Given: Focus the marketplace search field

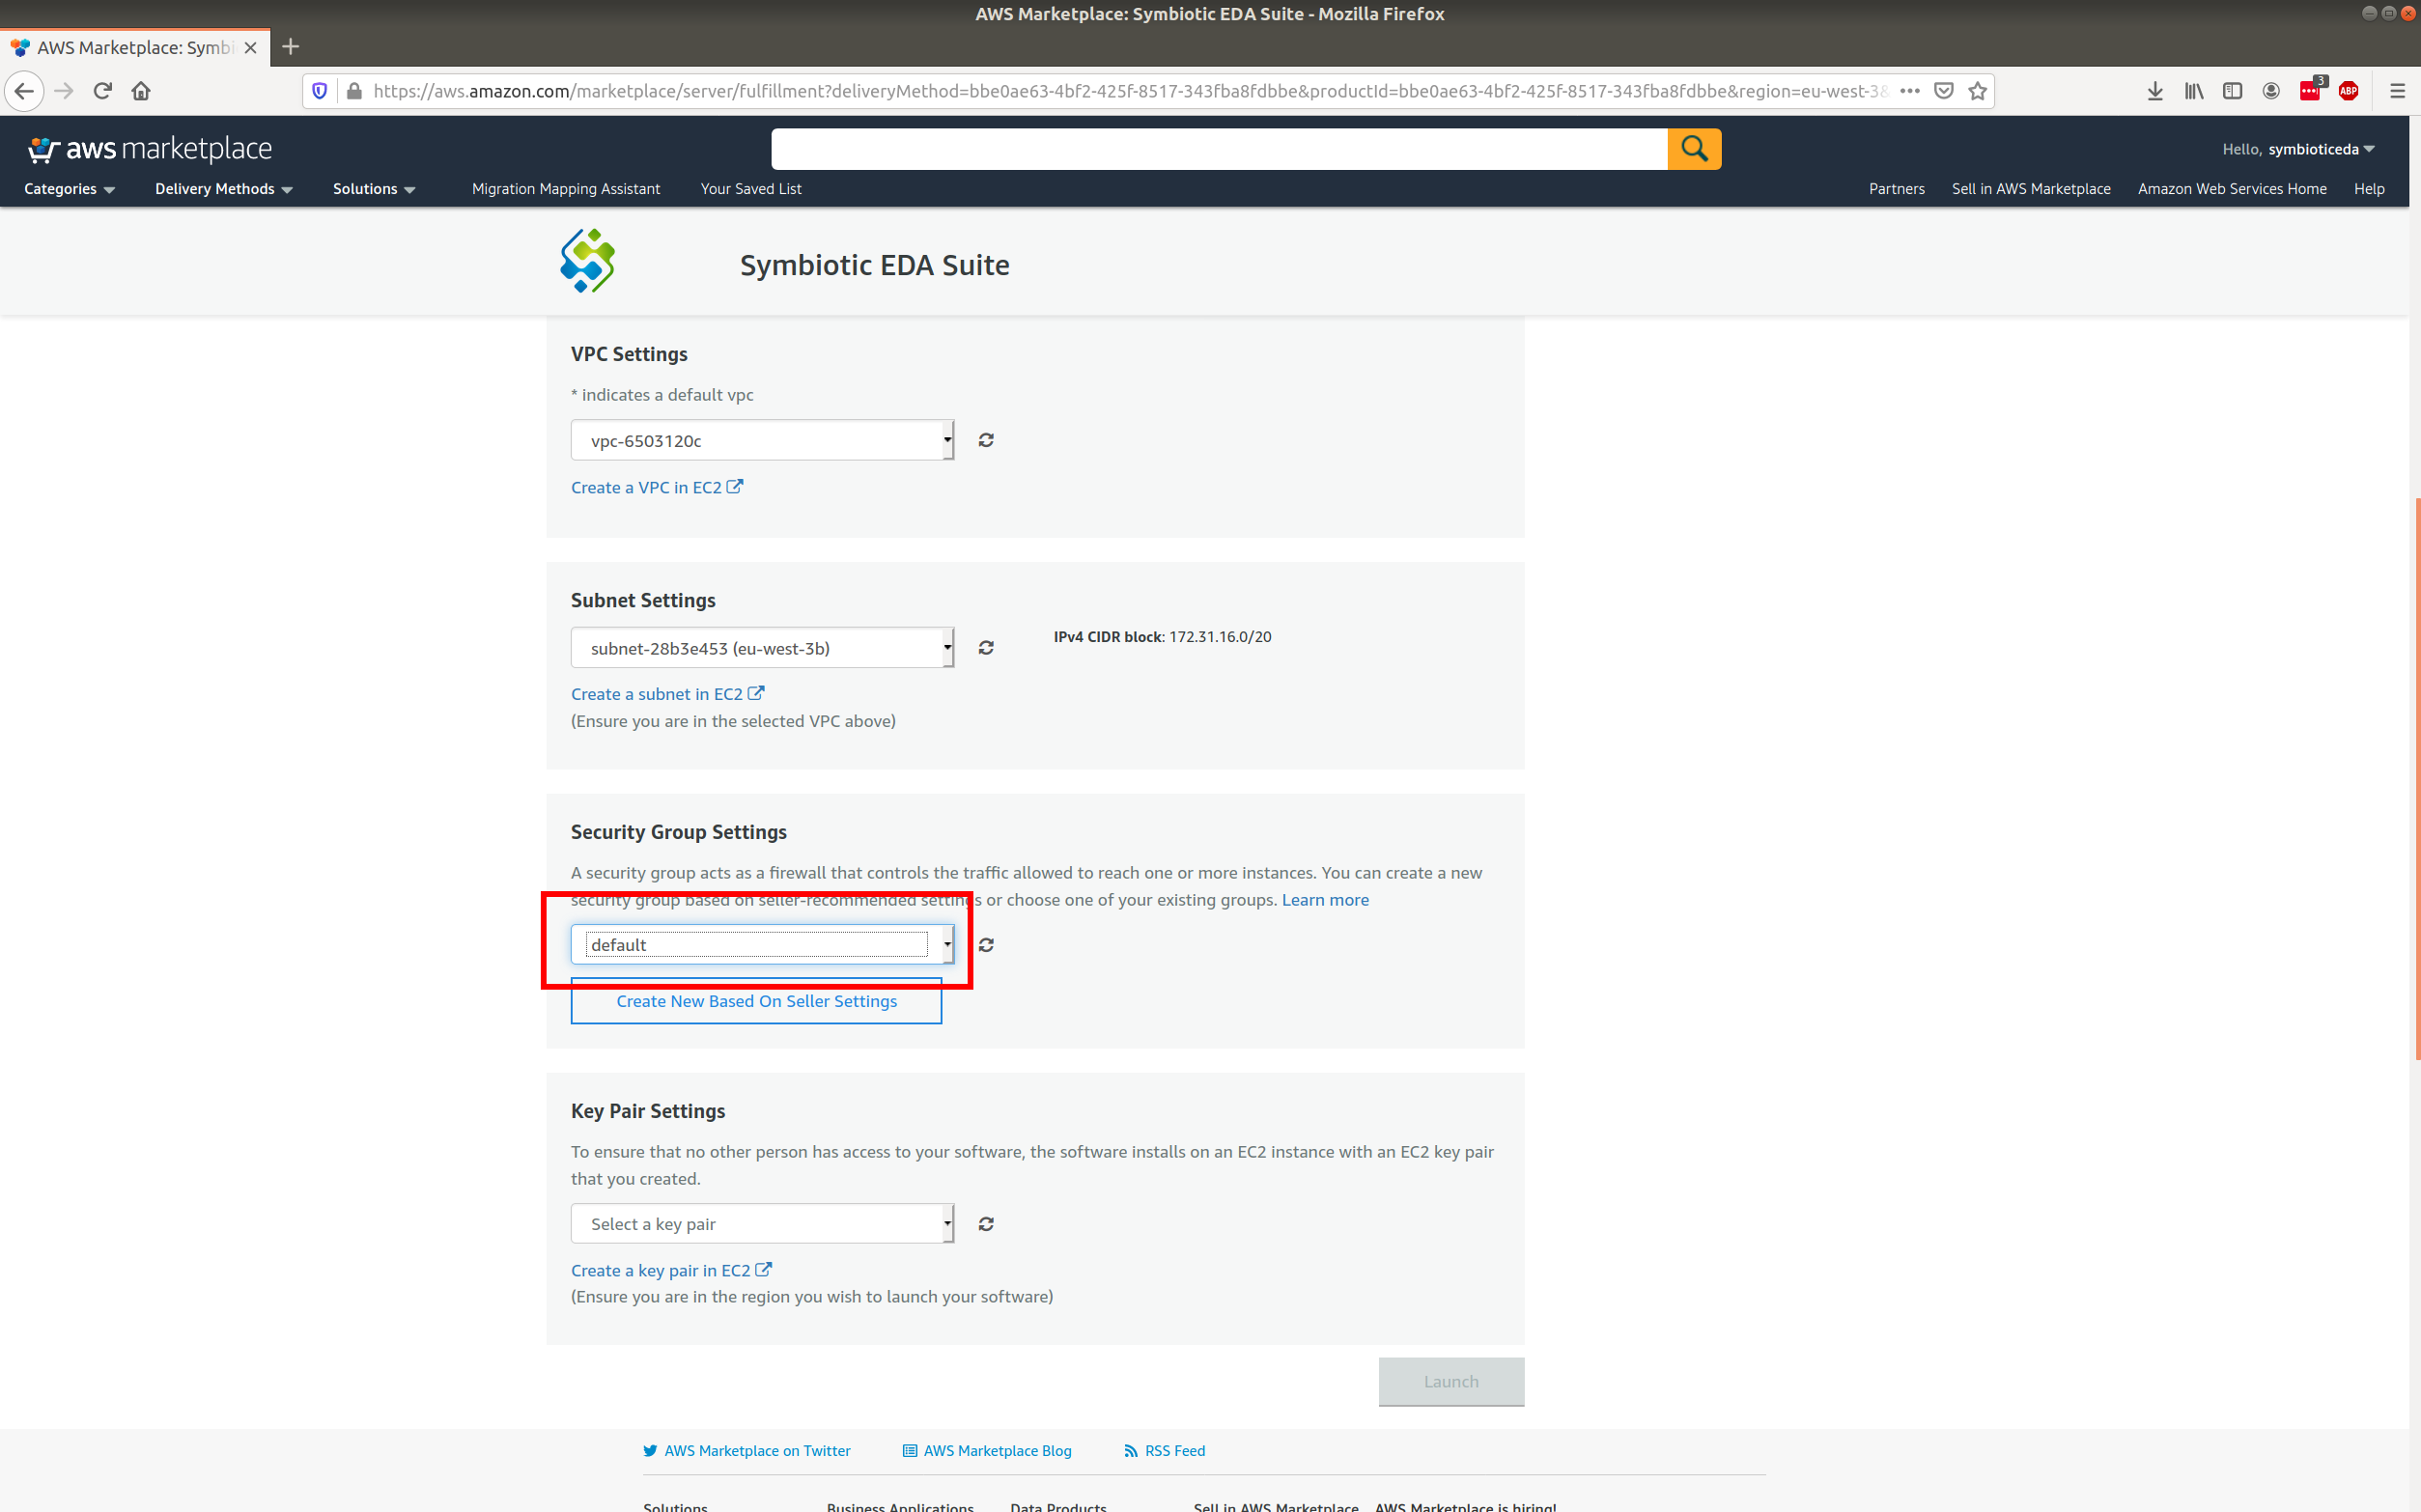Looking at the screenshot, I should click(x=1219, y=149).
